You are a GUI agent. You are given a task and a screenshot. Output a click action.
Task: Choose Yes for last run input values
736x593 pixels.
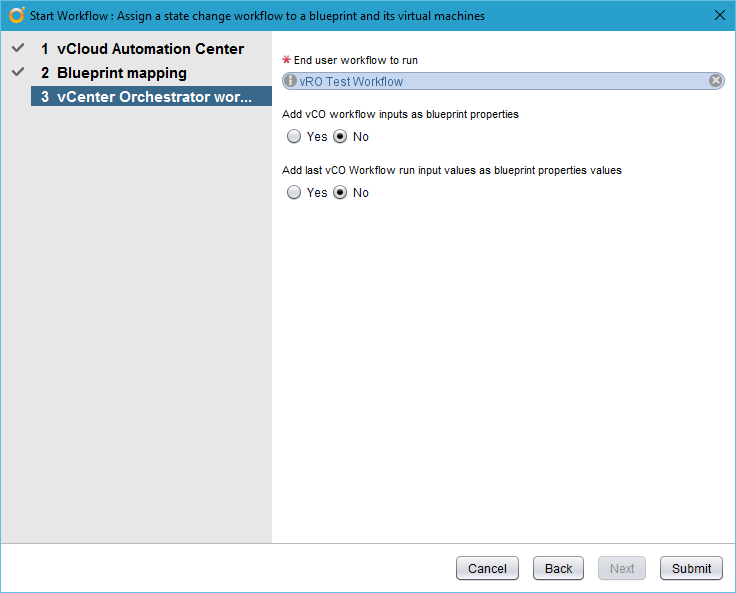coord(294,193)
